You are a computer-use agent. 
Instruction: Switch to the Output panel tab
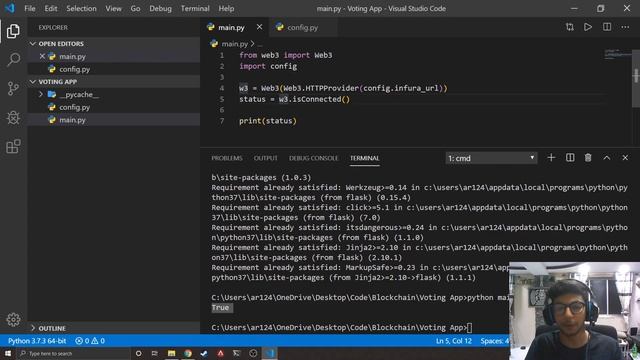265,158
